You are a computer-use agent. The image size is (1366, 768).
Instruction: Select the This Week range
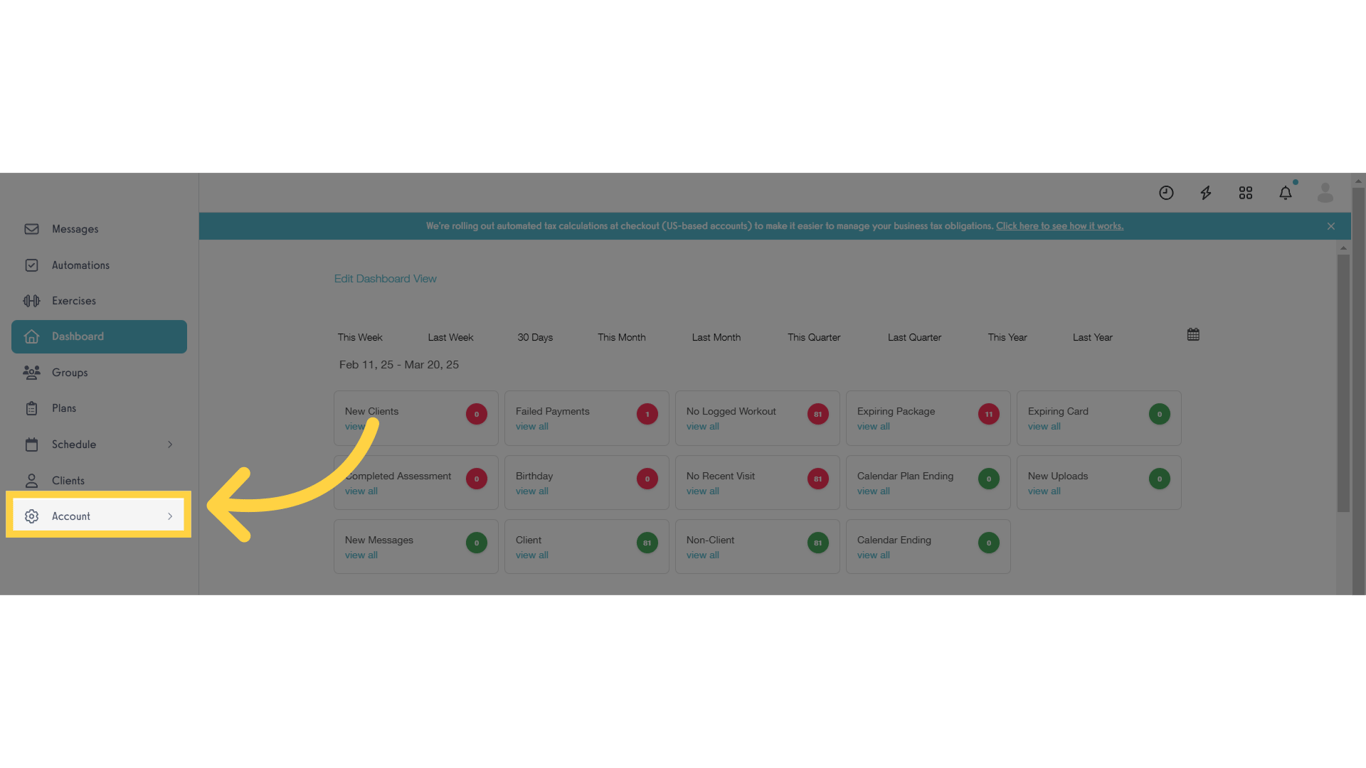click(x=360, y=338)
